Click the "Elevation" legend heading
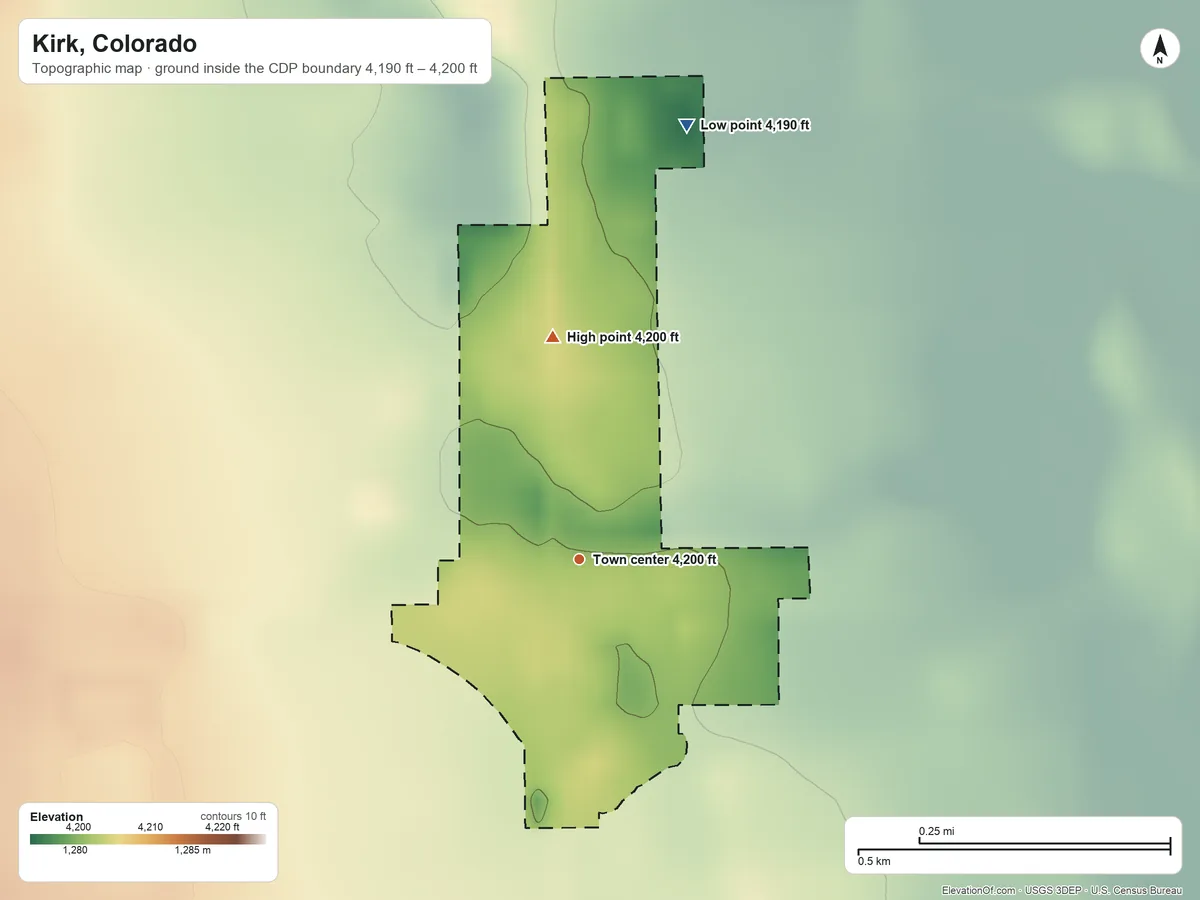 [57, 817]
